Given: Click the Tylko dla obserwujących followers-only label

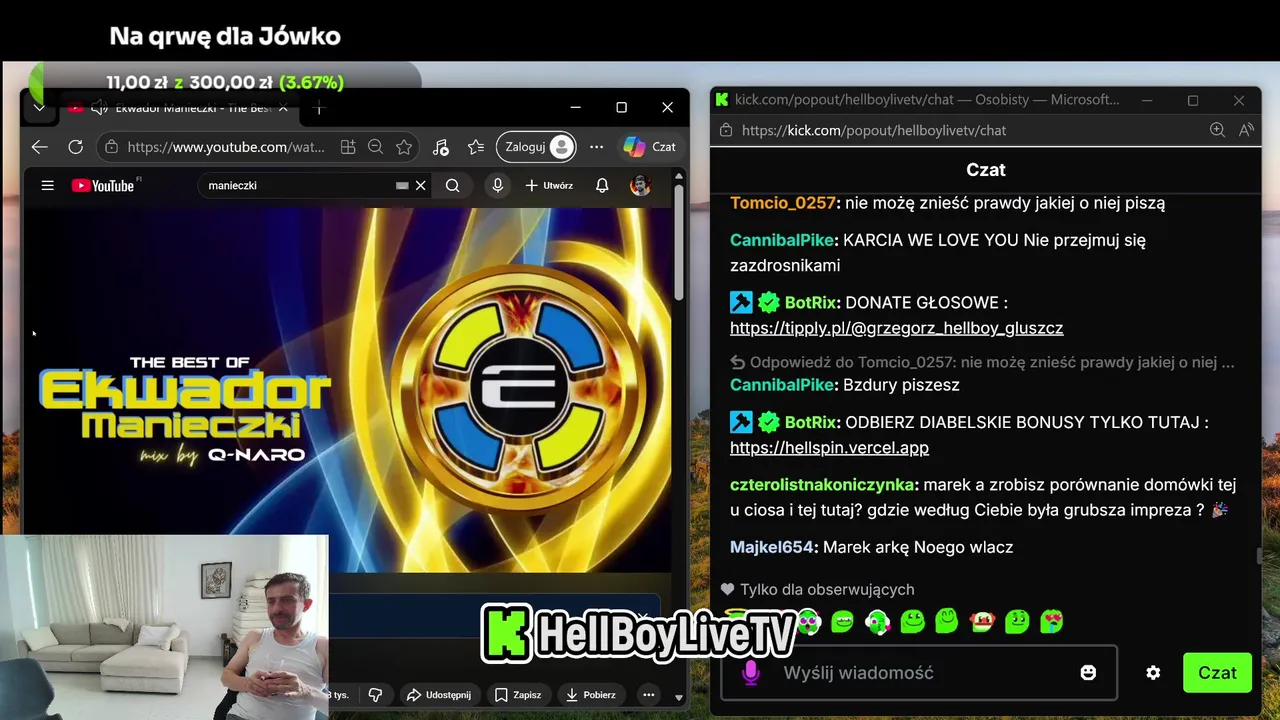Looking at the screenshot, I should (827, 590).
